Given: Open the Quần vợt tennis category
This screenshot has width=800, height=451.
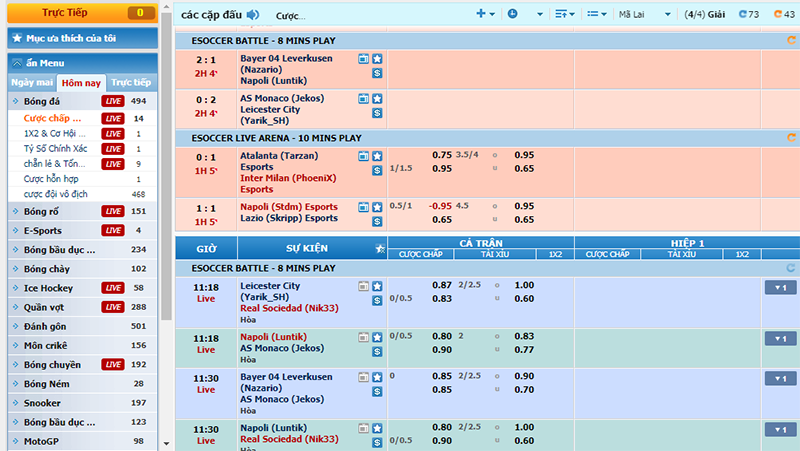Looking at the screenshot, I should tap(82, 307).
